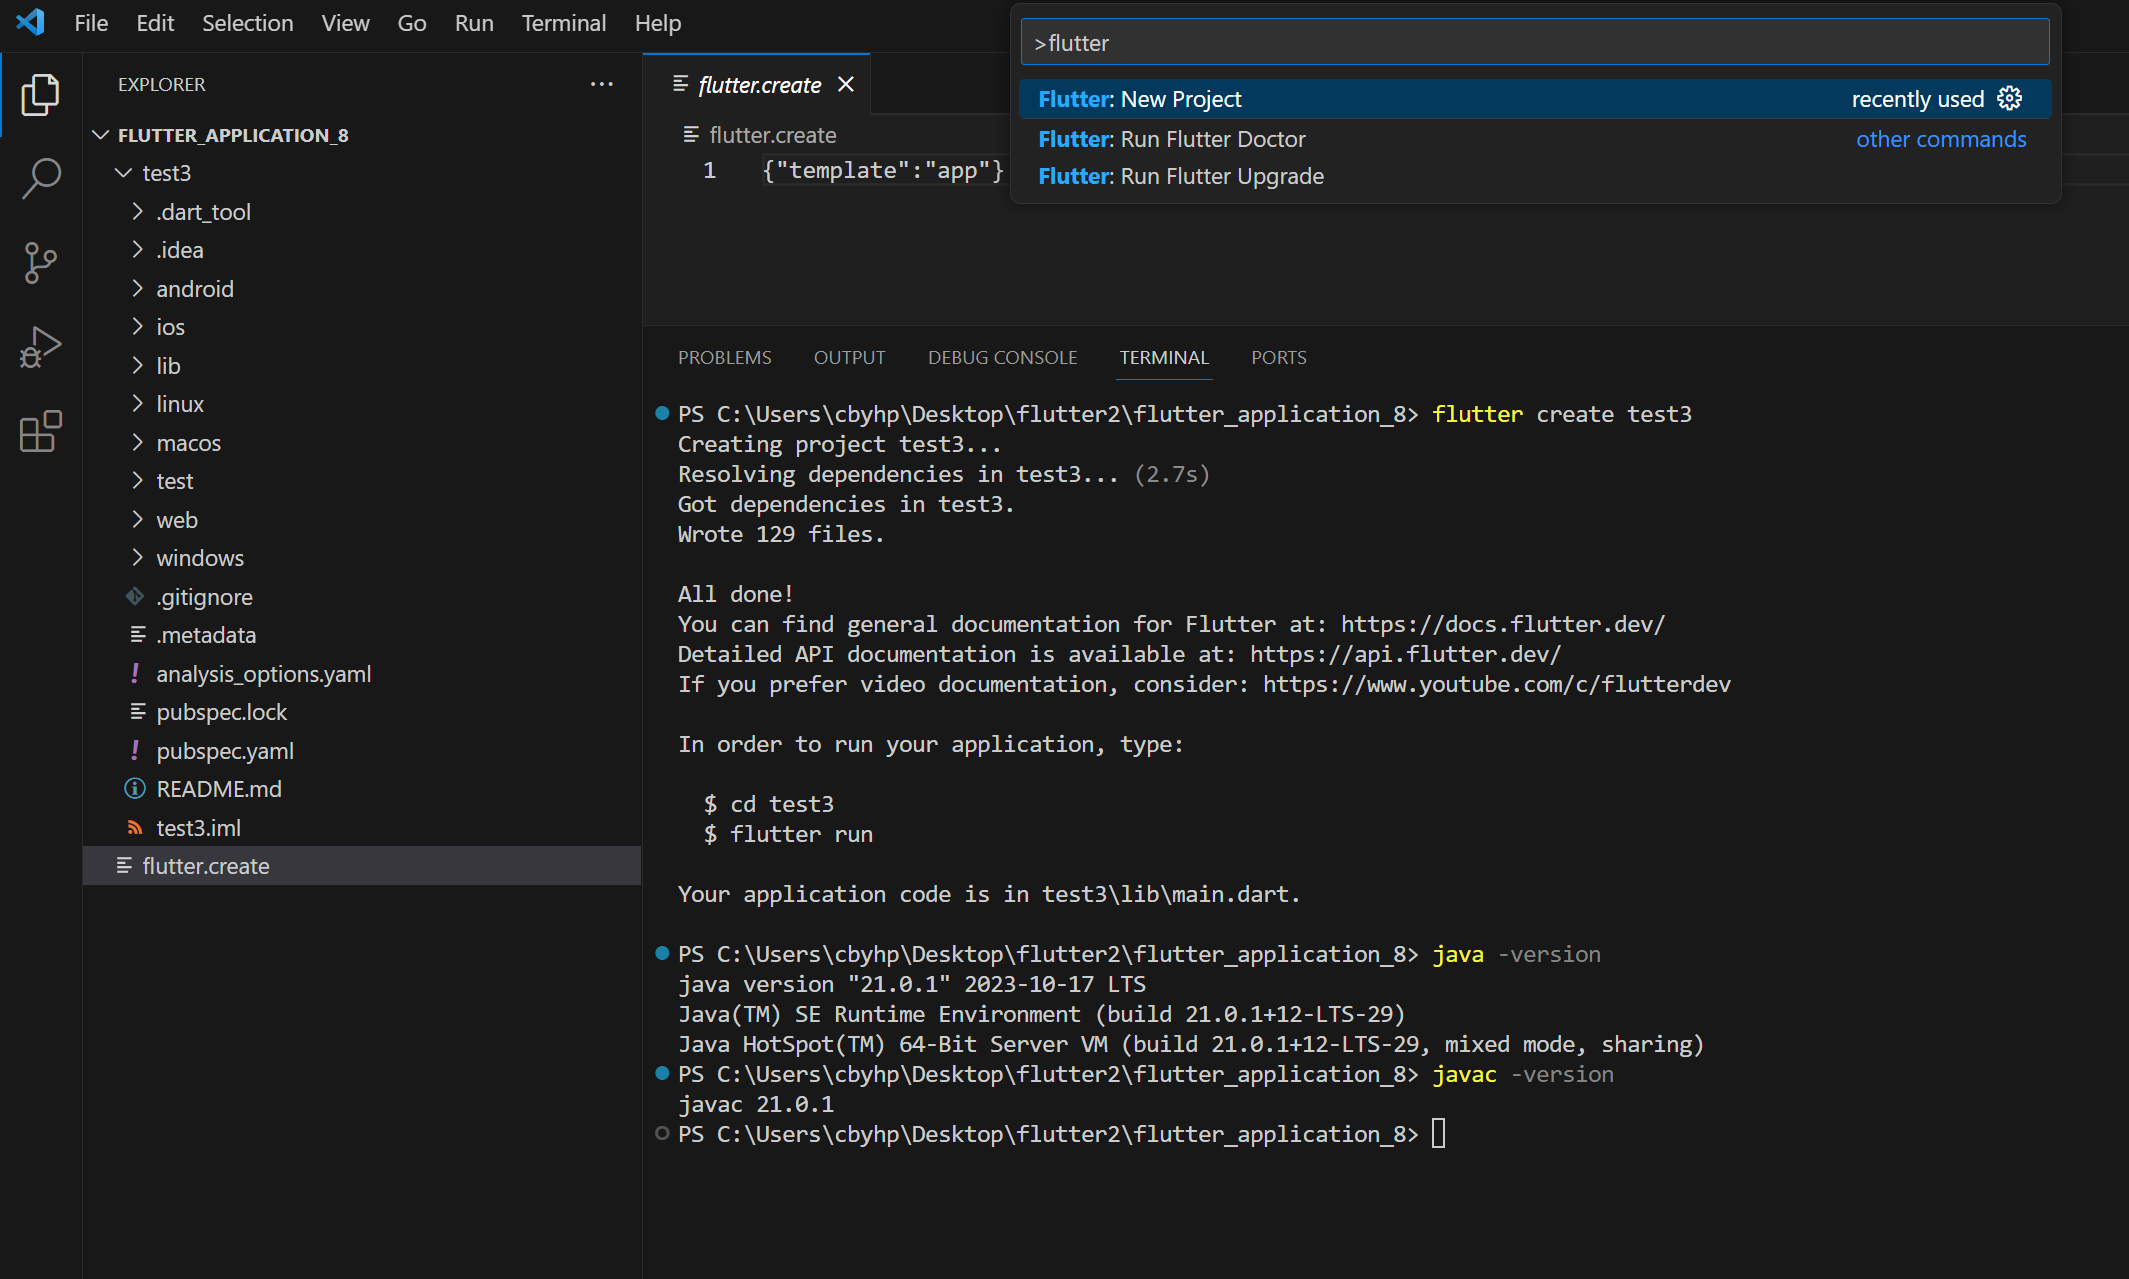Click the pubspec.lock file icon
This screenshot has width=2129, height=1279.
[138, 711]
